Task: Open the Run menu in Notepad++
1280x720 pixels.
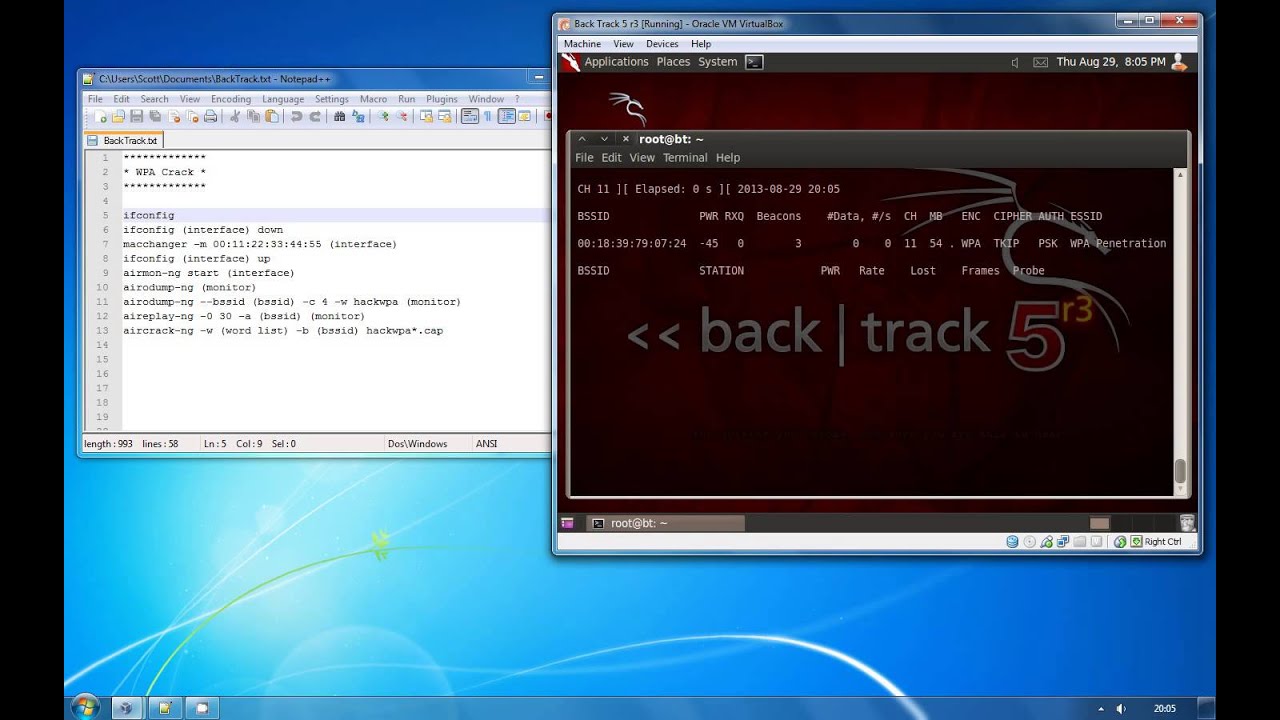Action: point(406,99)
